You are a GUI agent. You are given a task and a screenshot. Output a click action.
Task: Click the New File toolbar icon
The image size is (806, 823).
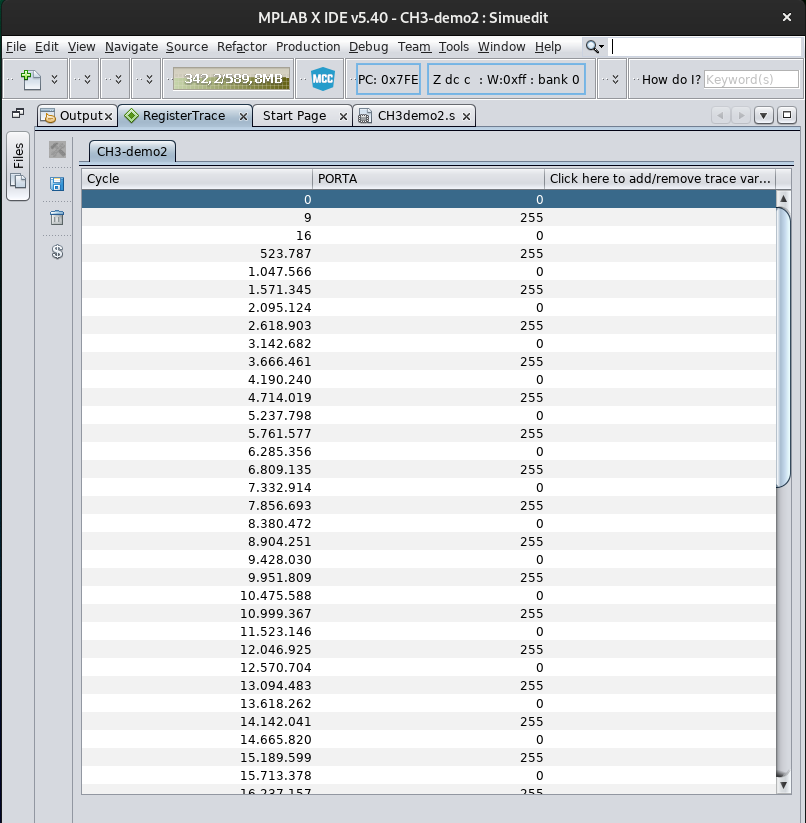[x=31, y=79]
